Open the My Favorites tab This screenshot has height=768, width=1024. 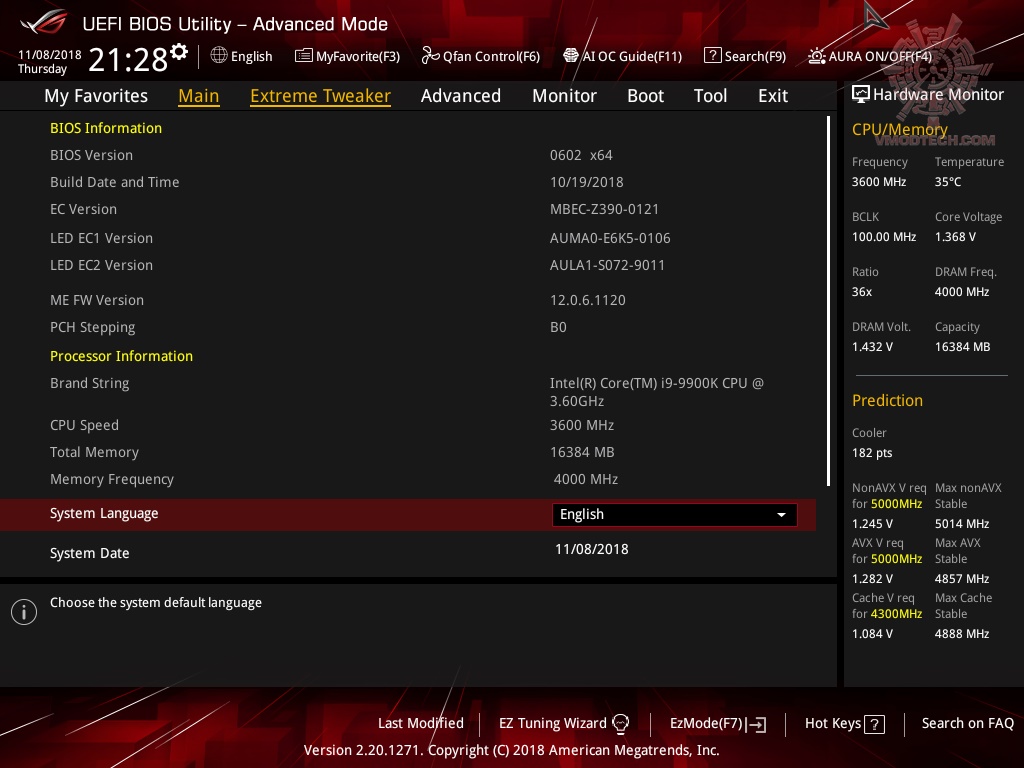pos(96,96)
